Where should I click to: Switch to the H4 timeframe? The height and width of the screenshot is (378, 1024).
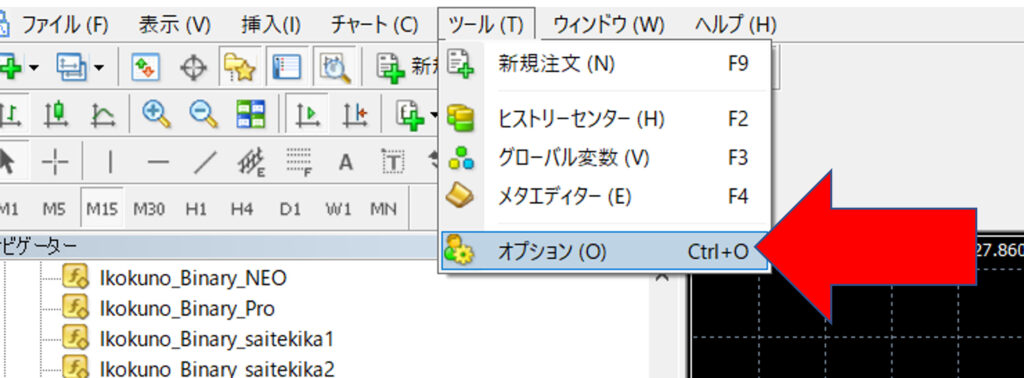[x=242, y=209]
